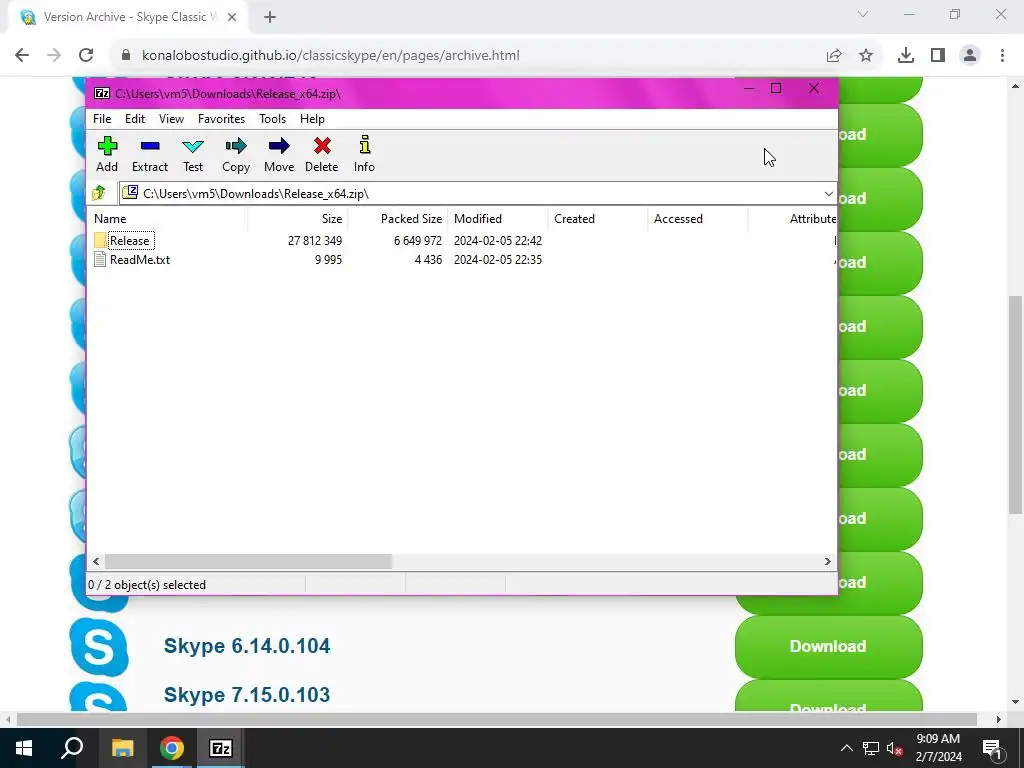Open File Explorer from taskbar
Viewport: 1024px width, 768px height.
click(122, 748)
